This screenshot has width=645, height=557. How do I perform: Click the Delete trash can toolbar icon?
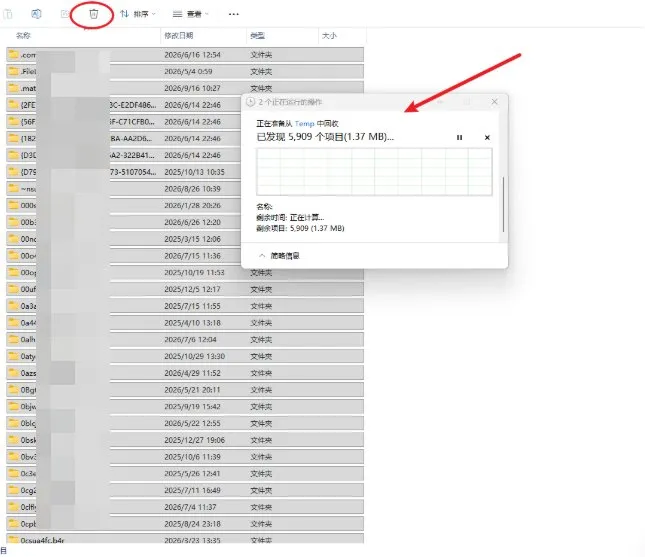(x=94, y=14)
